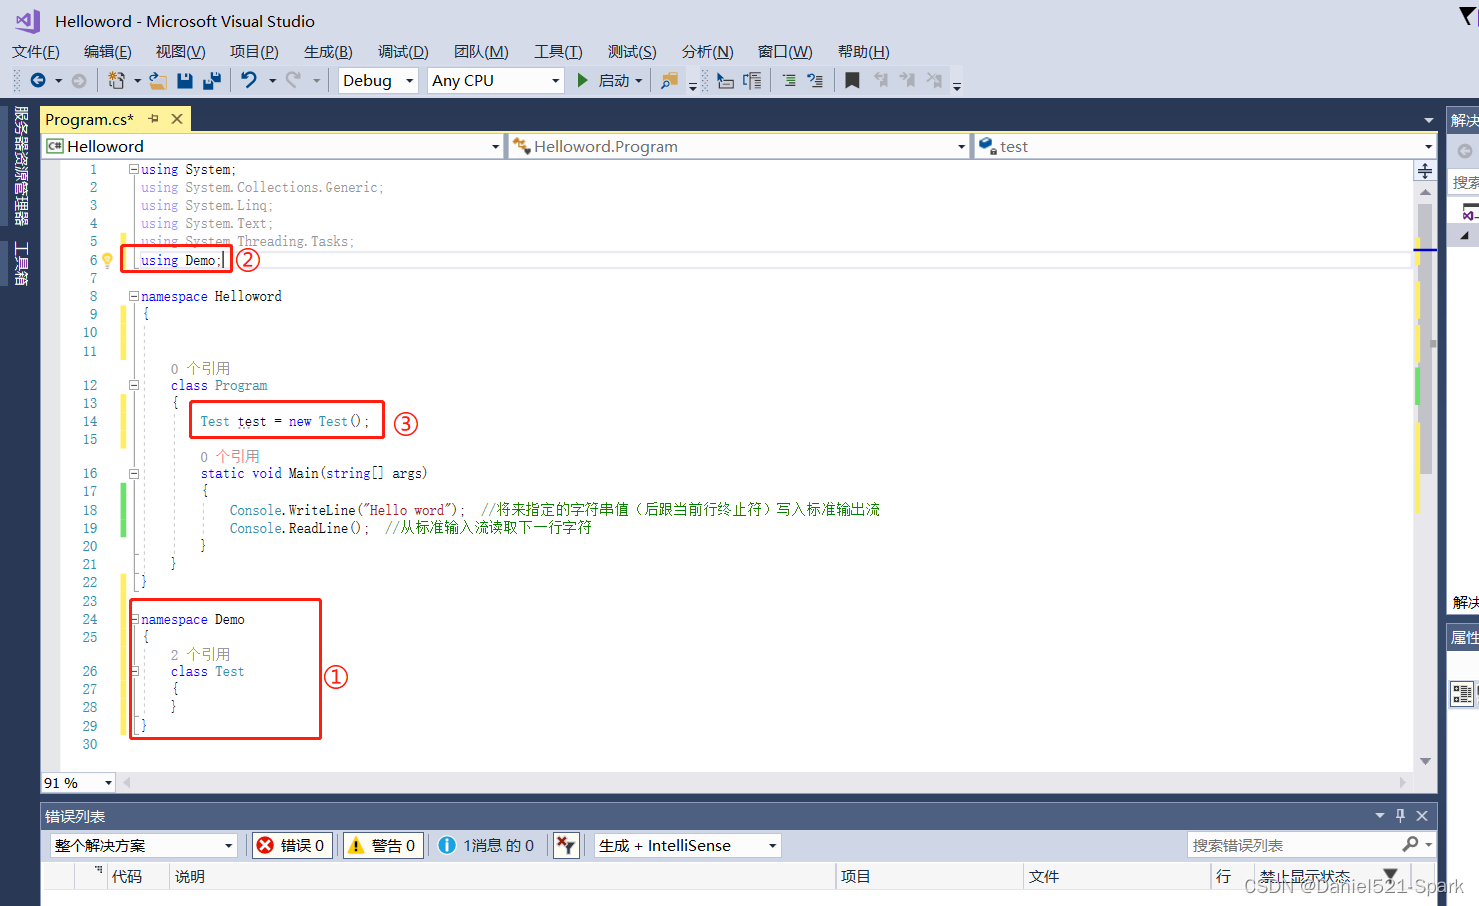Toggle bookmark with the Bookmark icon

click(x=852, y=80)
